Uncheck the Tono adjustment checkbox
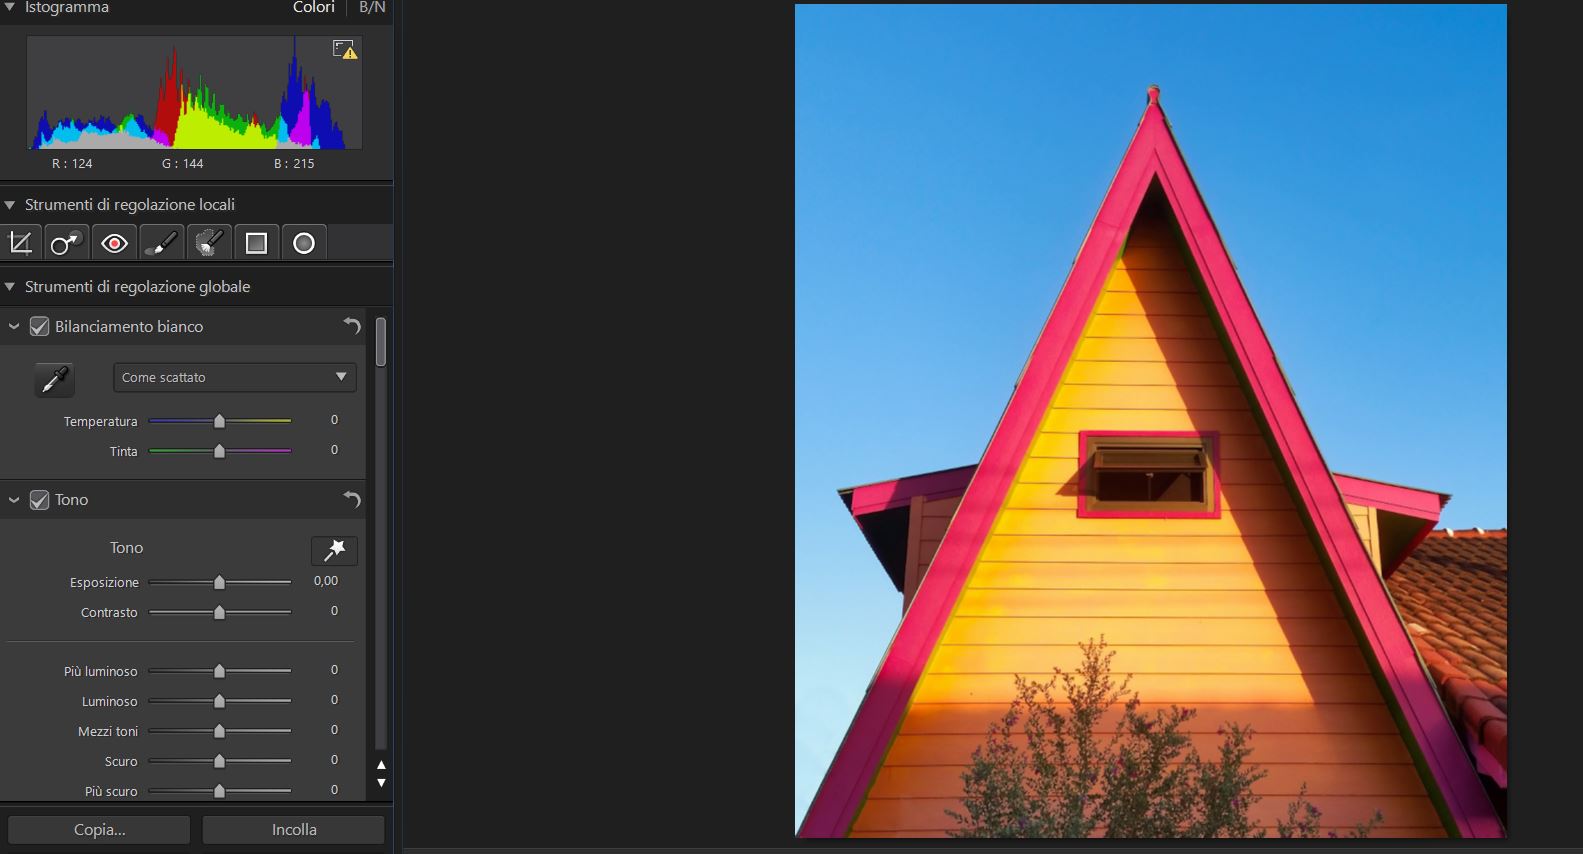Screen dimensions: 1583x854 [40, 500]
